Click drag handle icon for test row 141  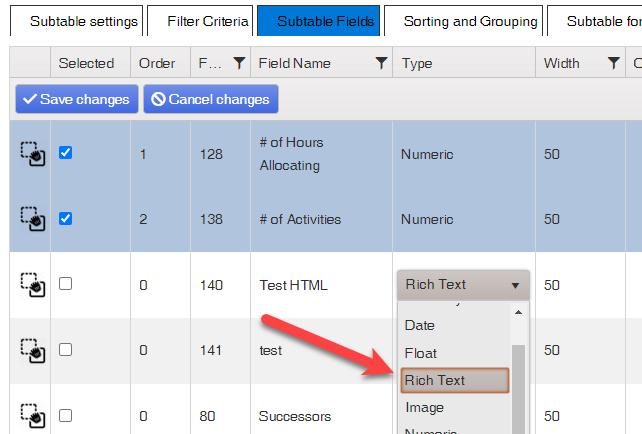coord(33,350)
